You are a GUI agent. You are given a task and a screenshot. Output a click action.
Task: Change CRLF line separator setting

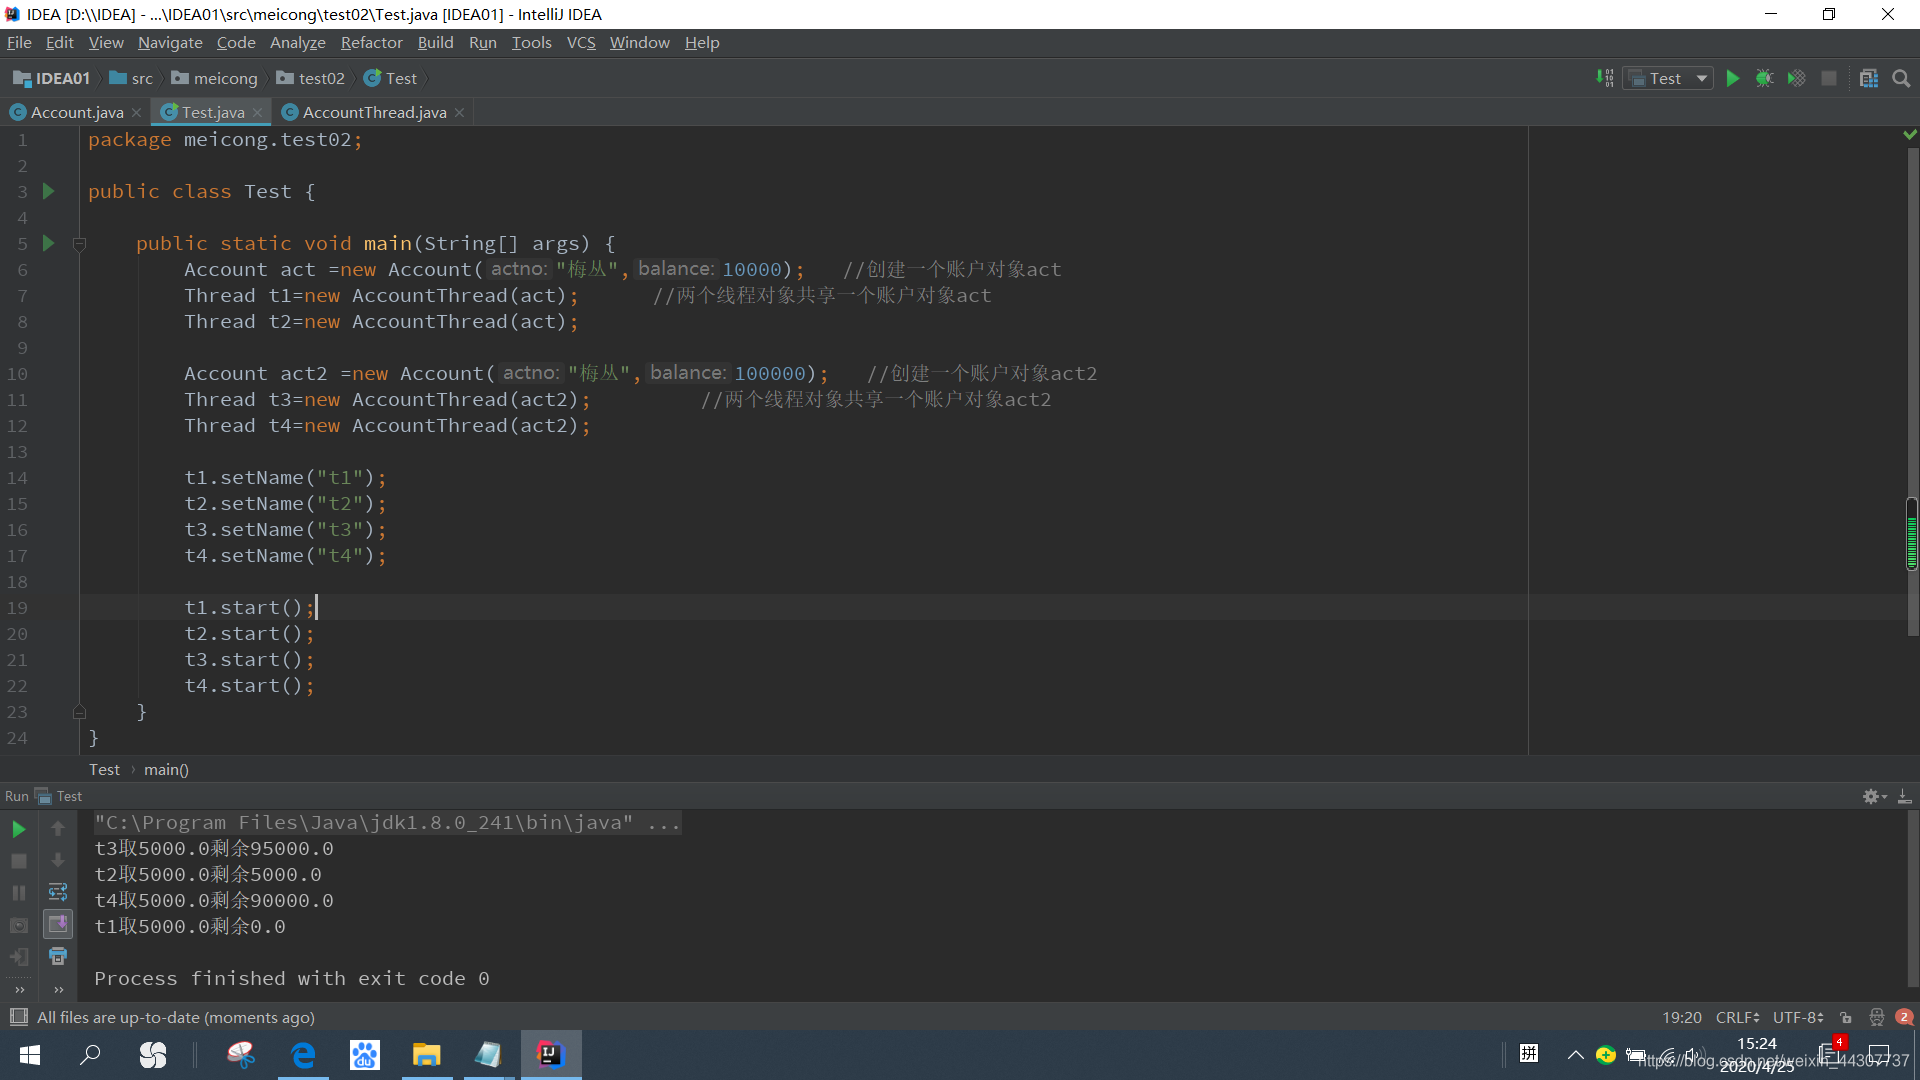click(x=1738, y=1017)
